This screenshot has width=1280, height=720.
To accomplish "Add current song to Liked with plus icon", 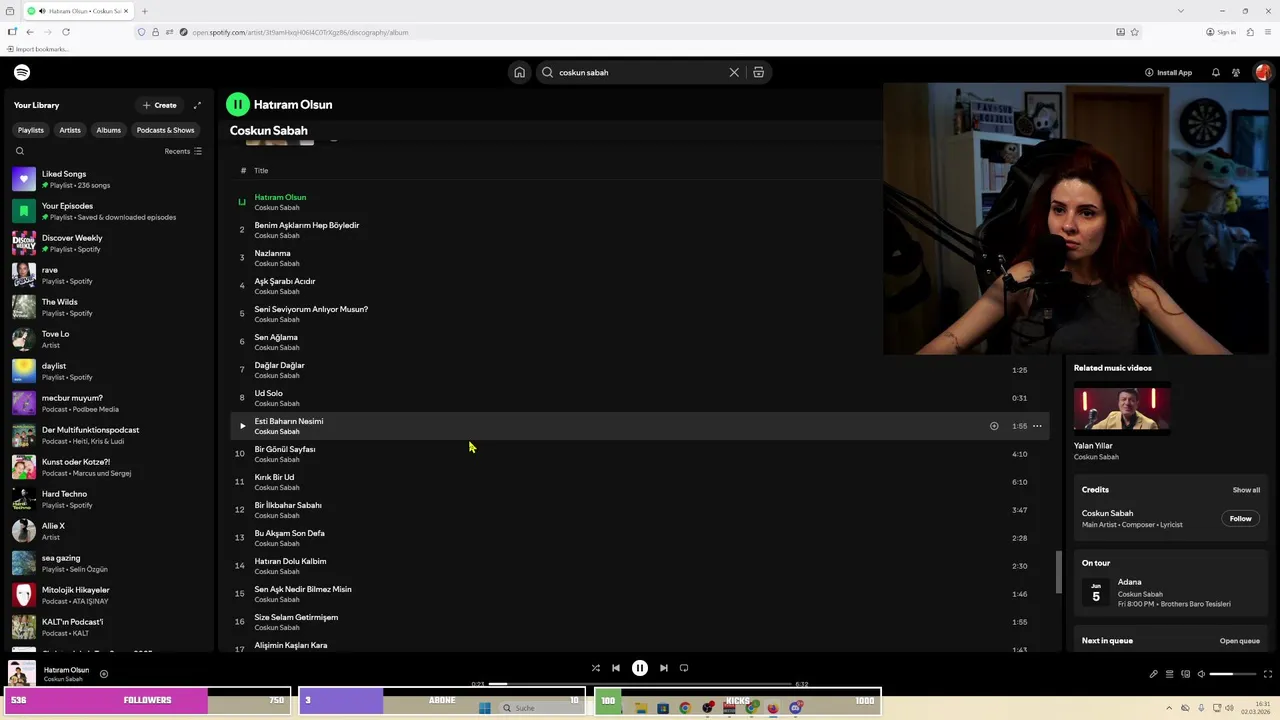I will tap(103, 674).
